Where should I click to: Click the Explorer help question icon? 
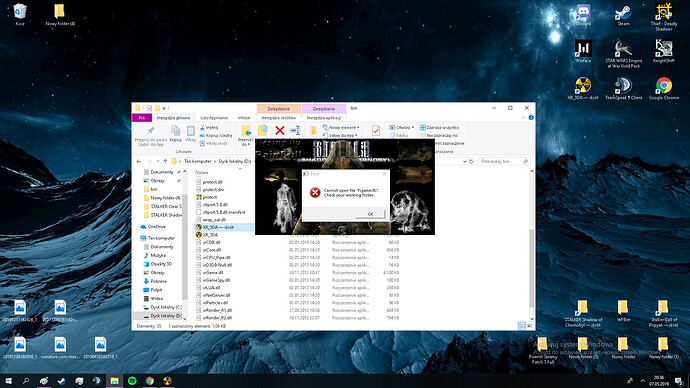click(531, 117)
